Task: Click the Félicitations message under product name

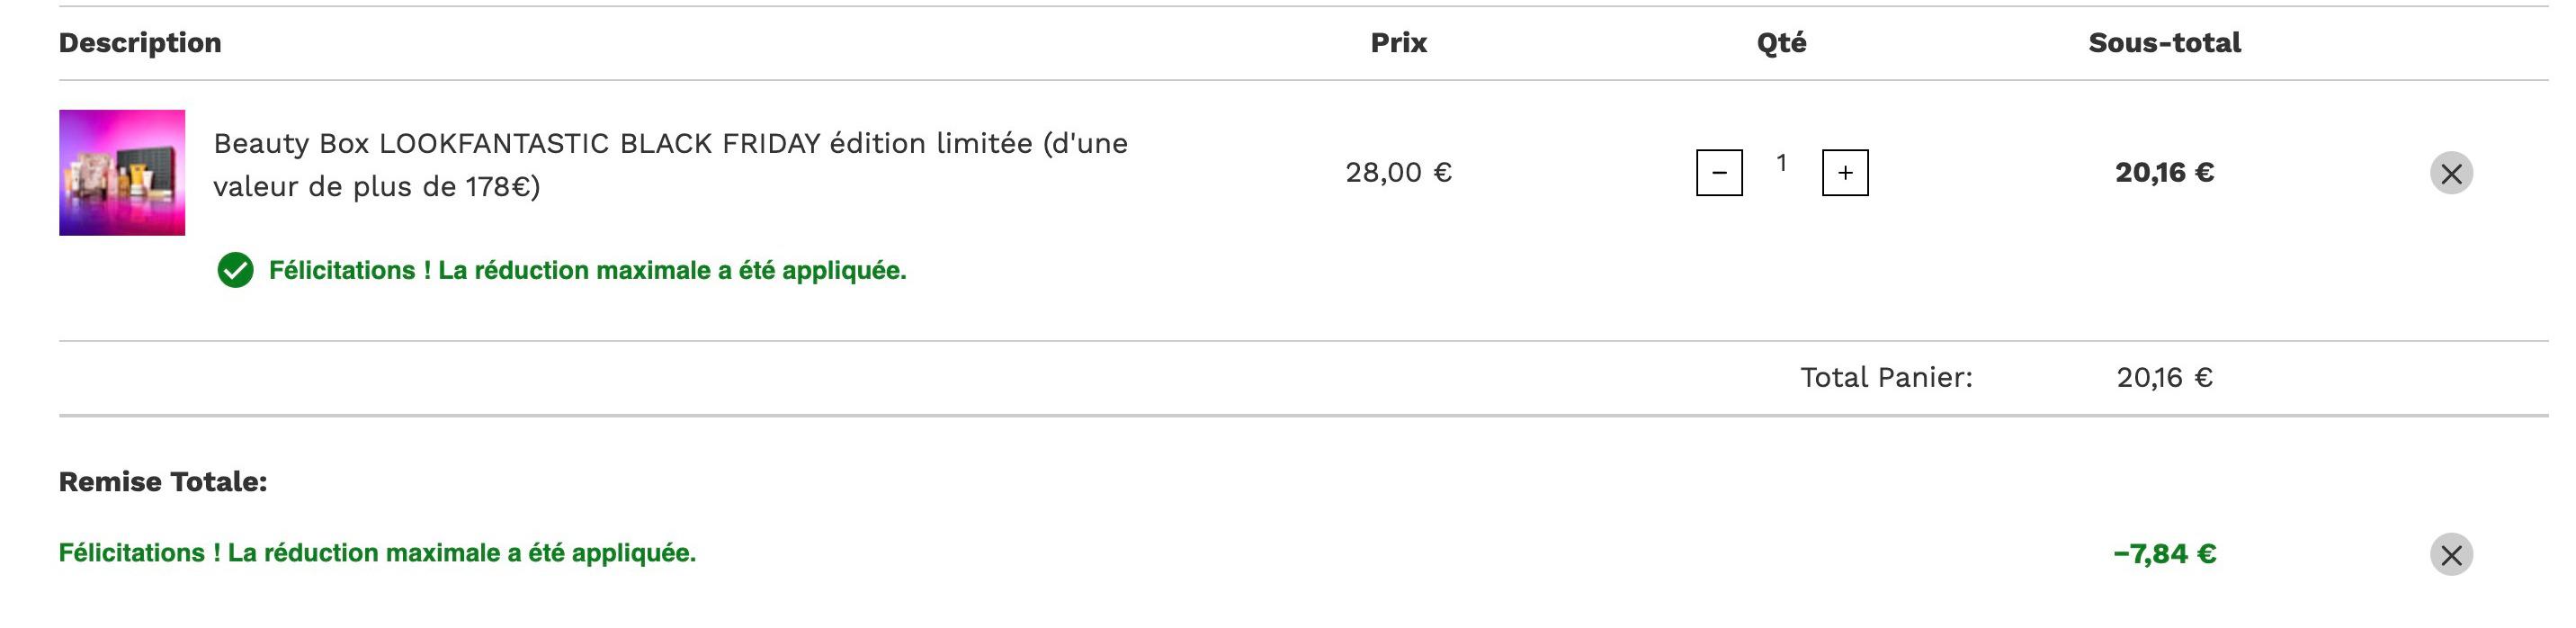Action: 587,271
